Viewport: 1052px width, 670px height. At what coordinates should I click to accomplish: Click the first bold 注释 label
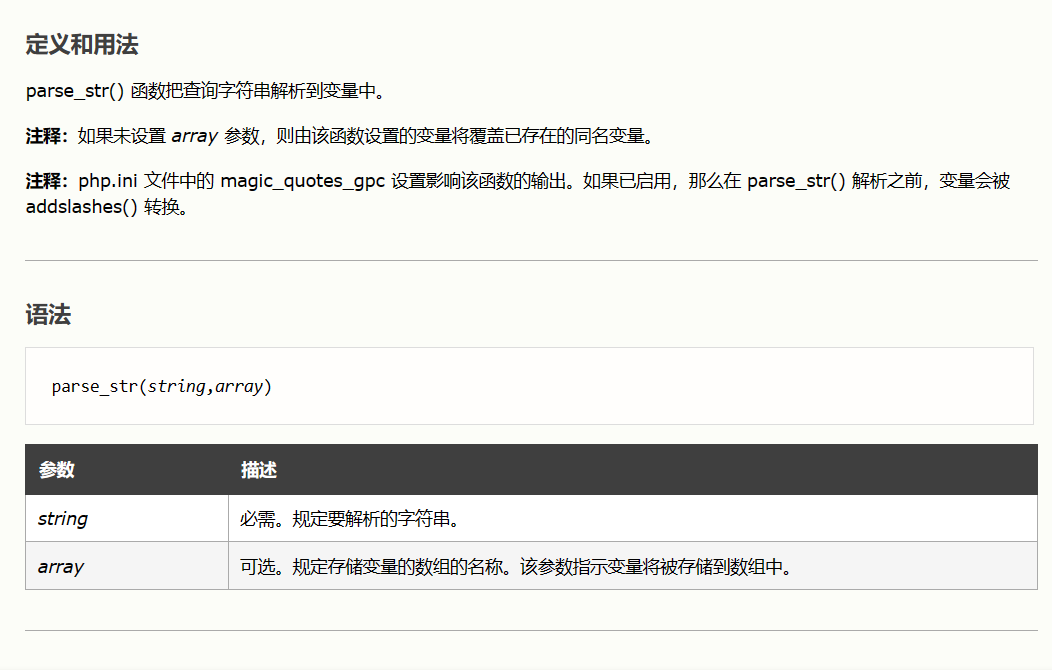(45, 136)
